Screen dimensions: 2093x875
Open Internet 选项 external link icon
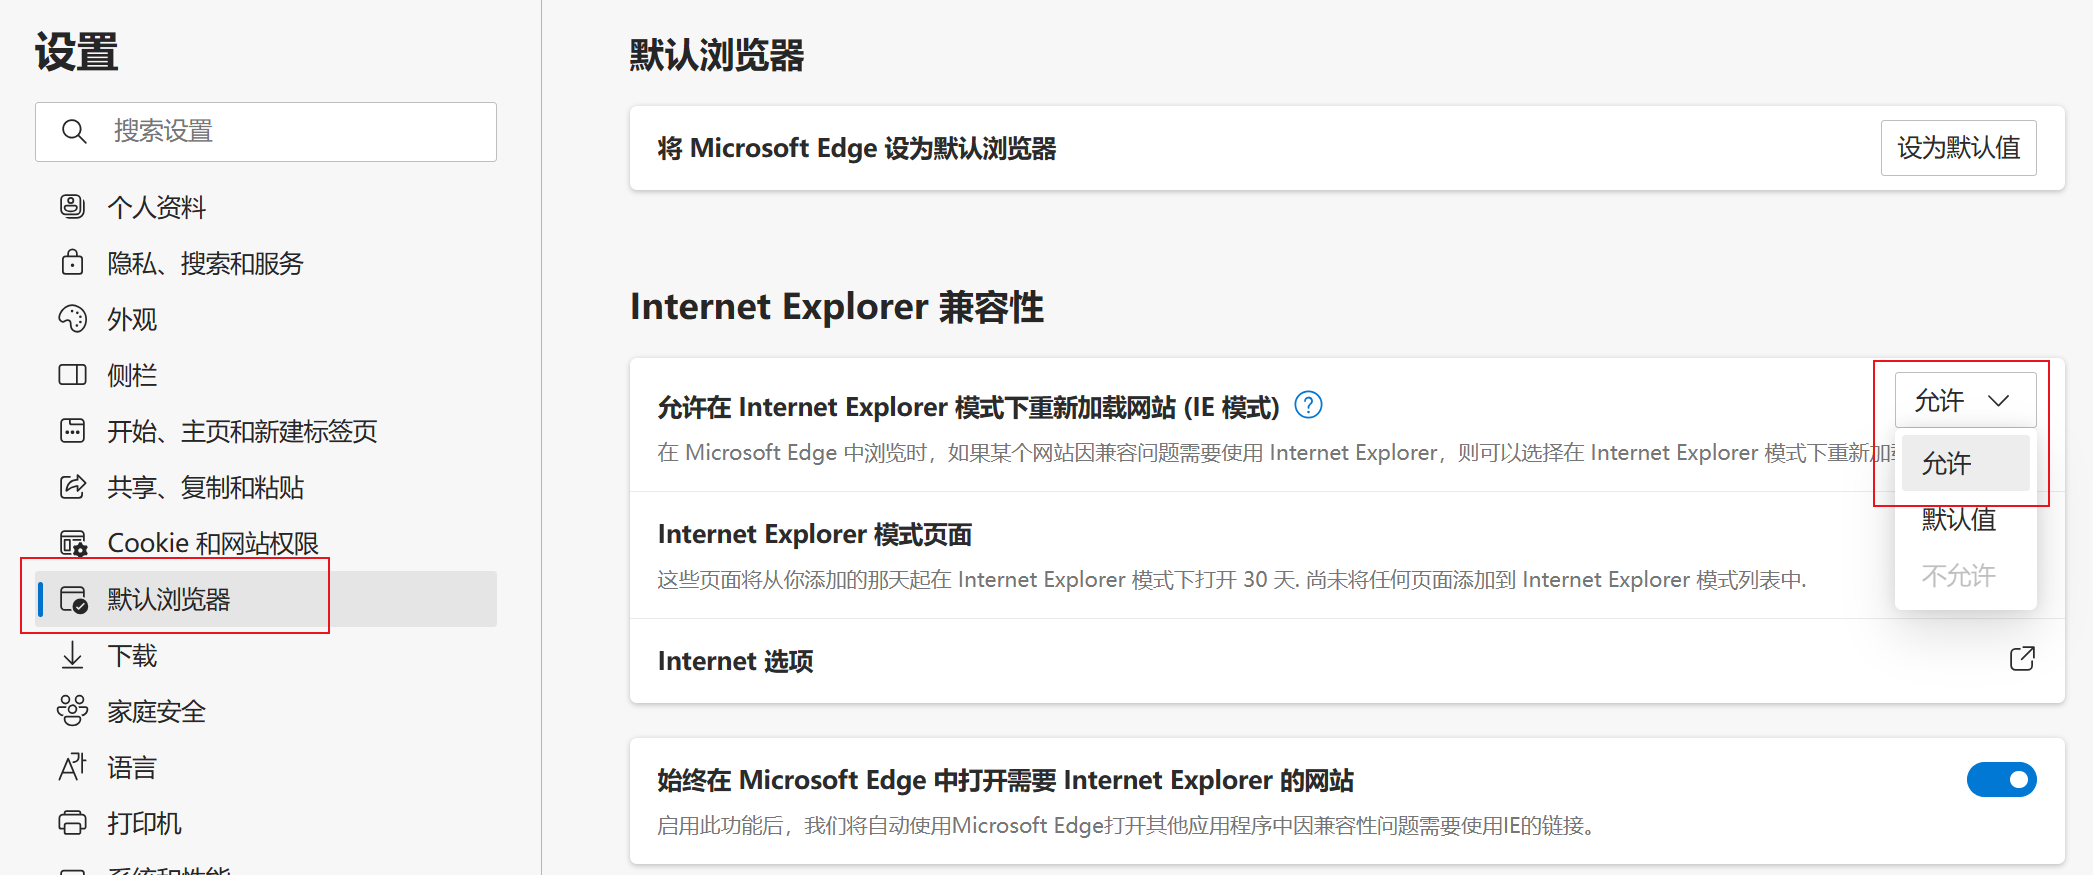click(2022, 659)
